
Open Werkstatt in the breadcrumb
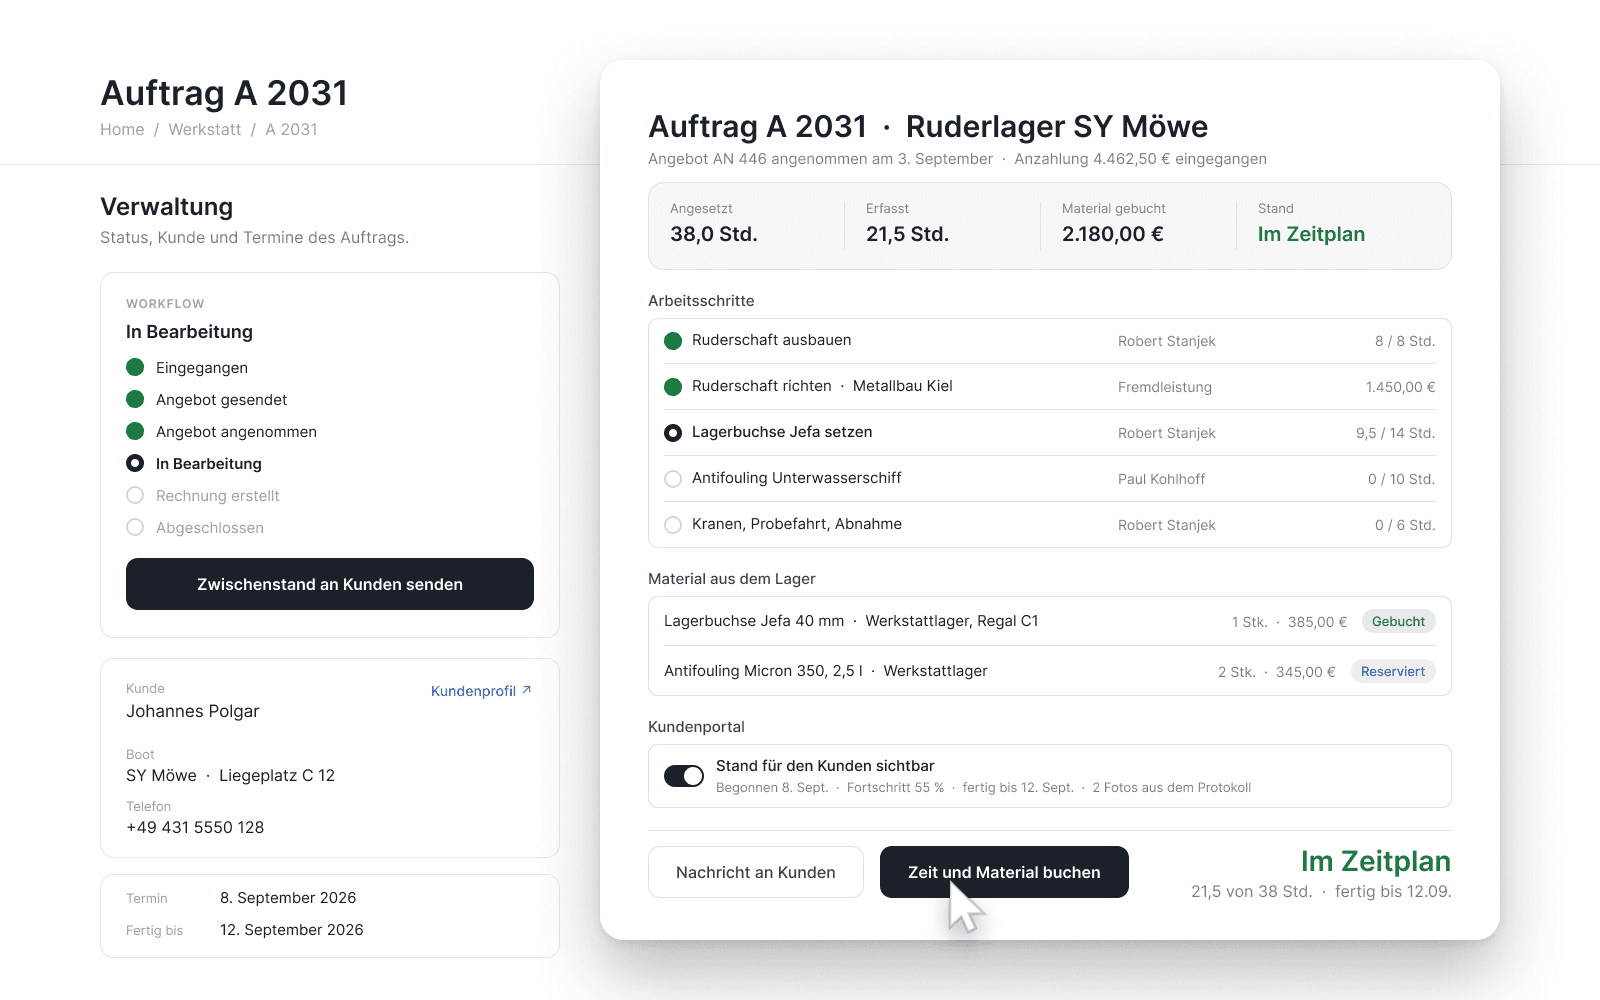[205, 129]
